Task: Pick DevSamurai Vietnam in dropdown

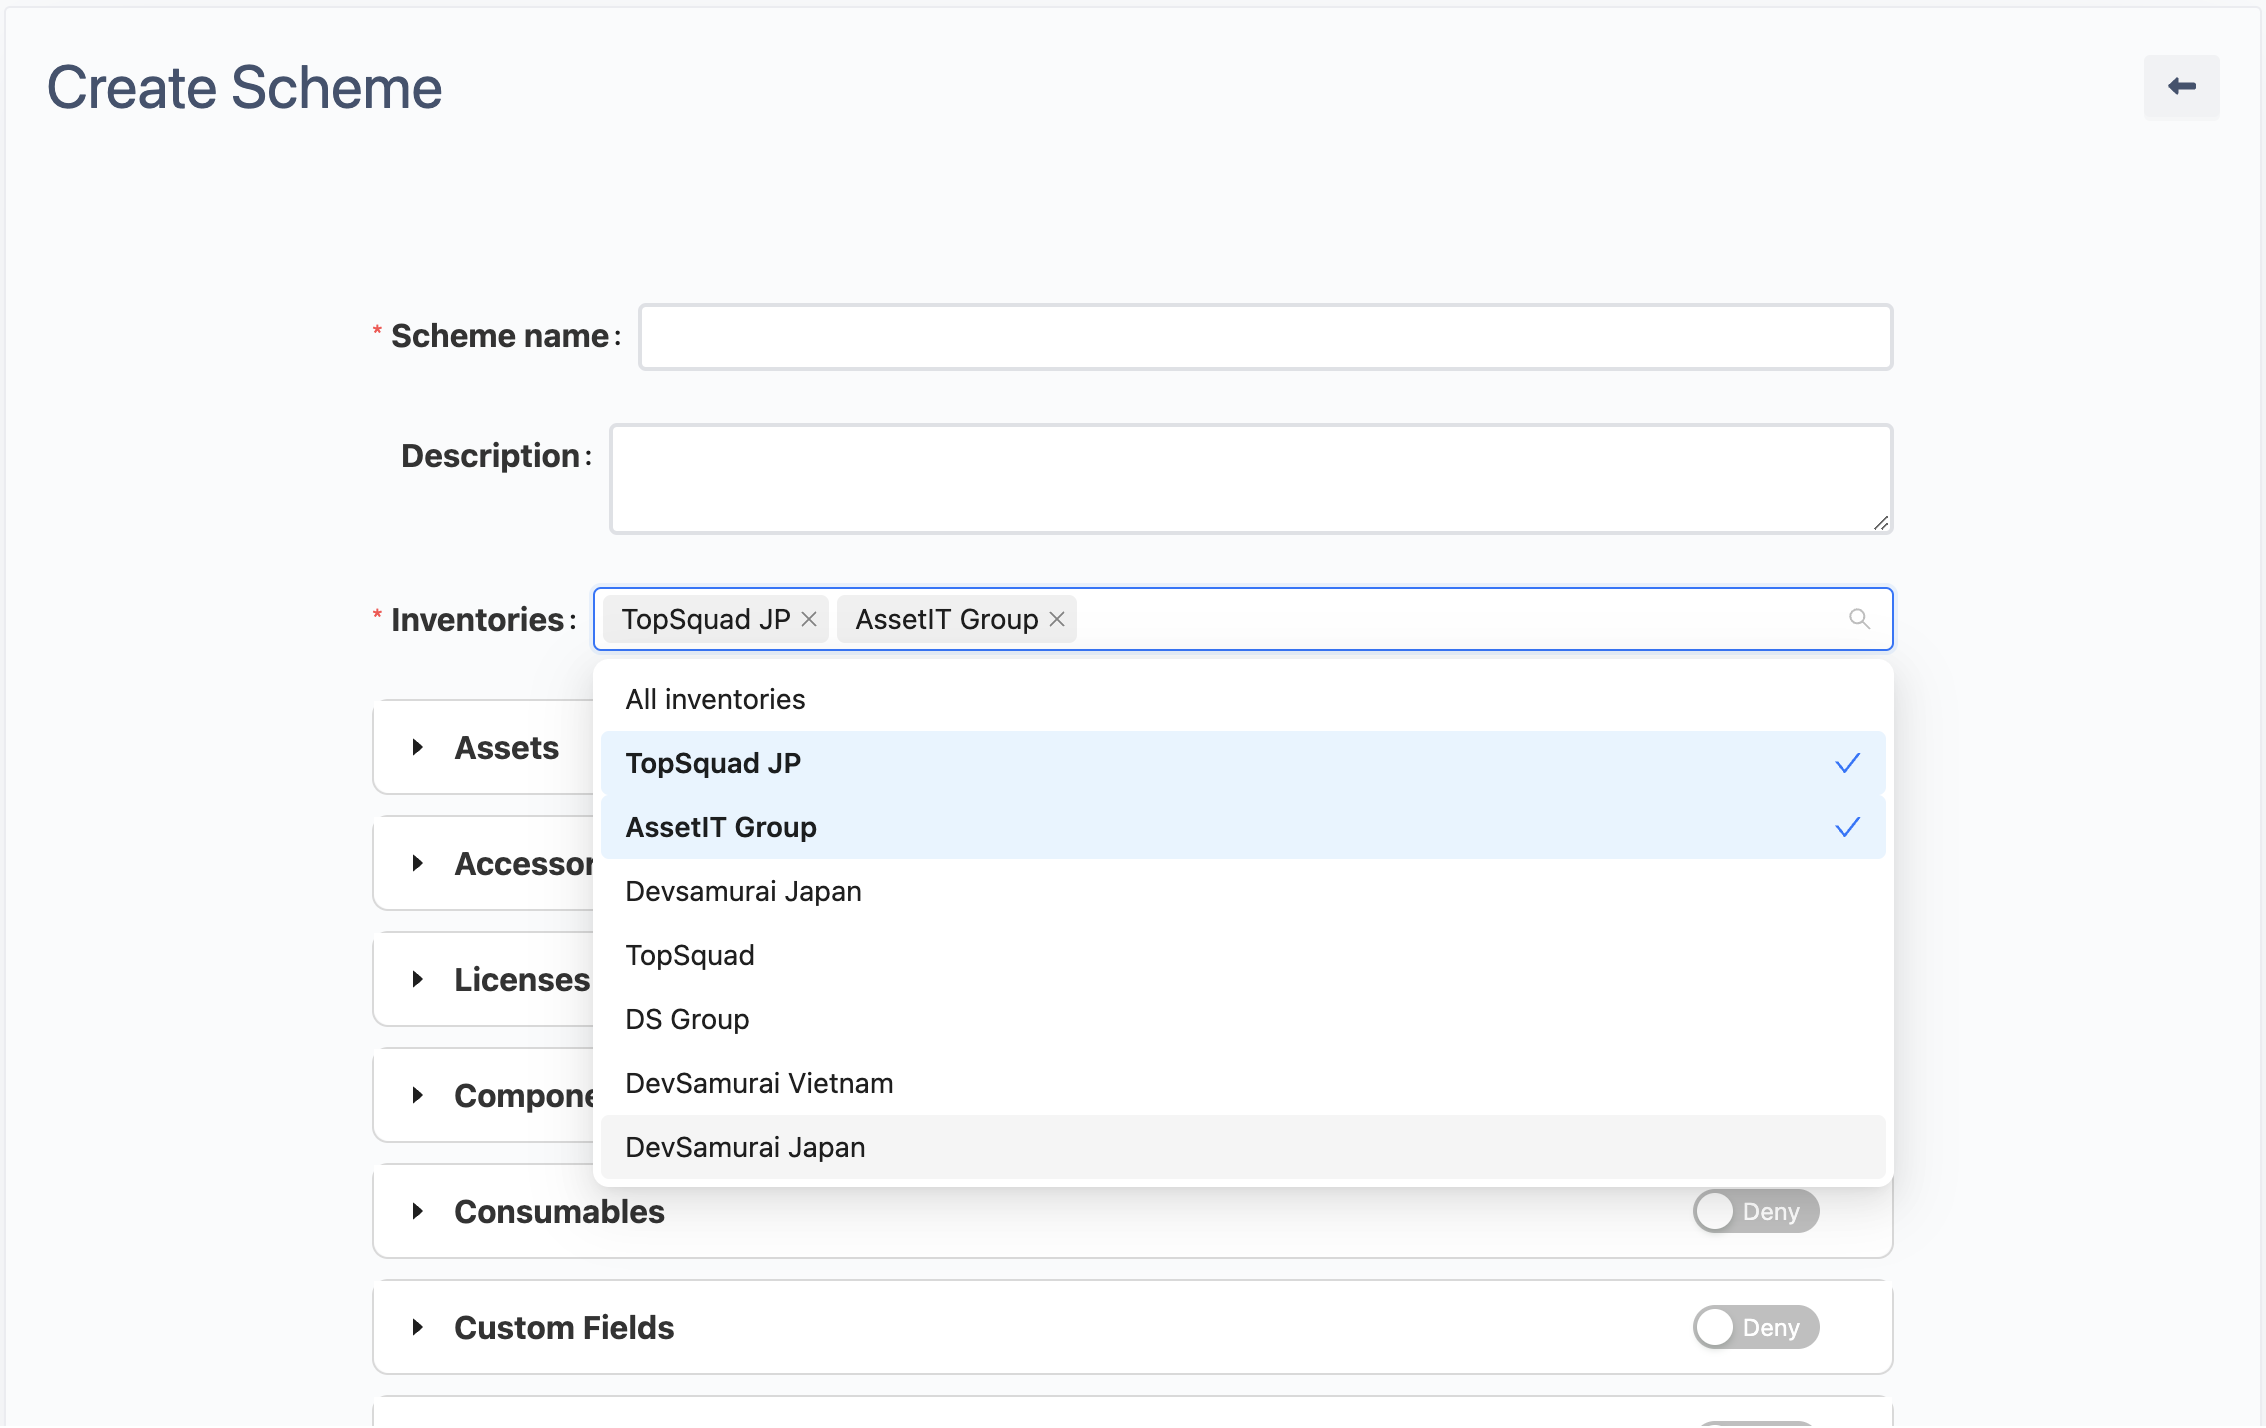Action: (759, 1084)
